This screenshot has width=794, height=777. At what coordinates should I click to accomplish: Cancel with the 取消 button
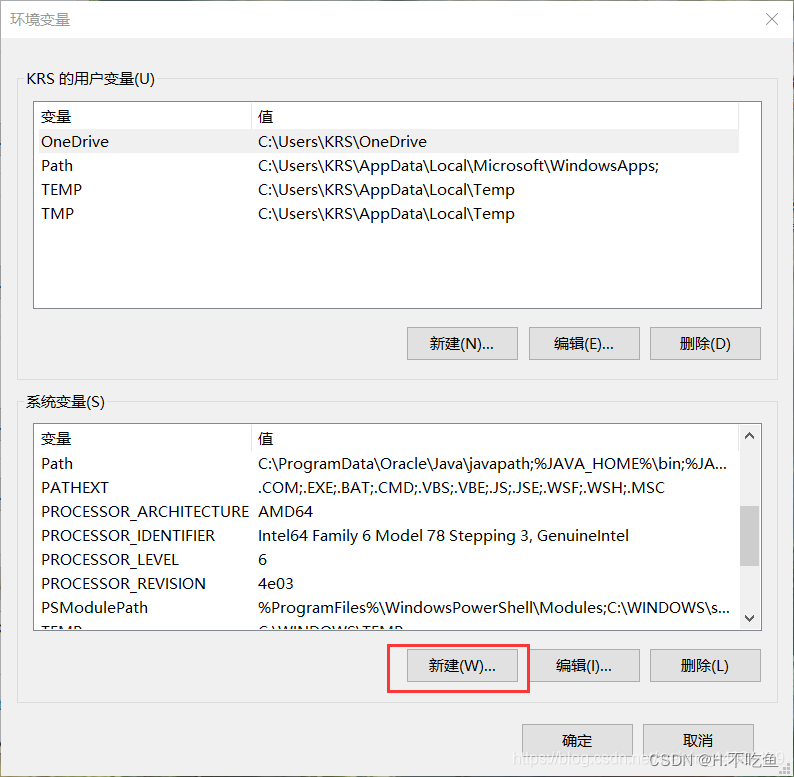[x=698, y=741]
